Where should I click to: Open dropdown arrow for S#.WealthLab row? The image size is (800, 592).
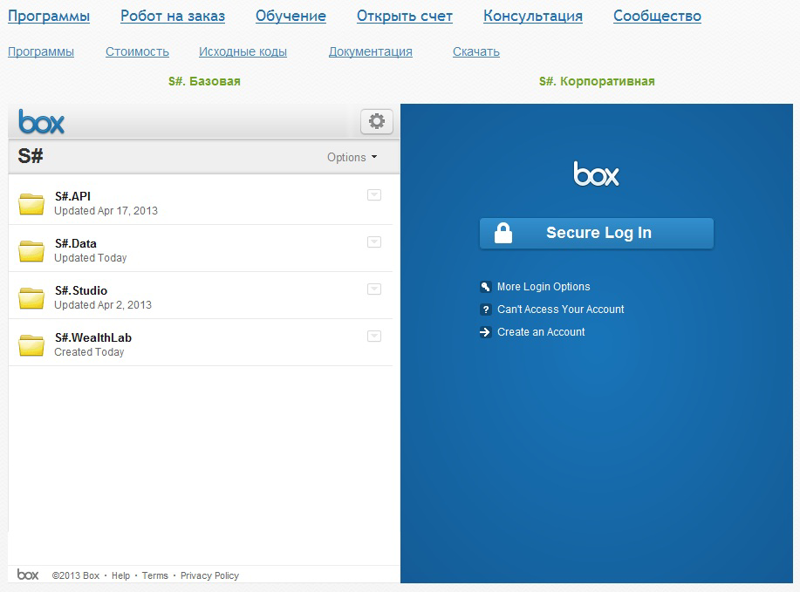tap(374, 336)
